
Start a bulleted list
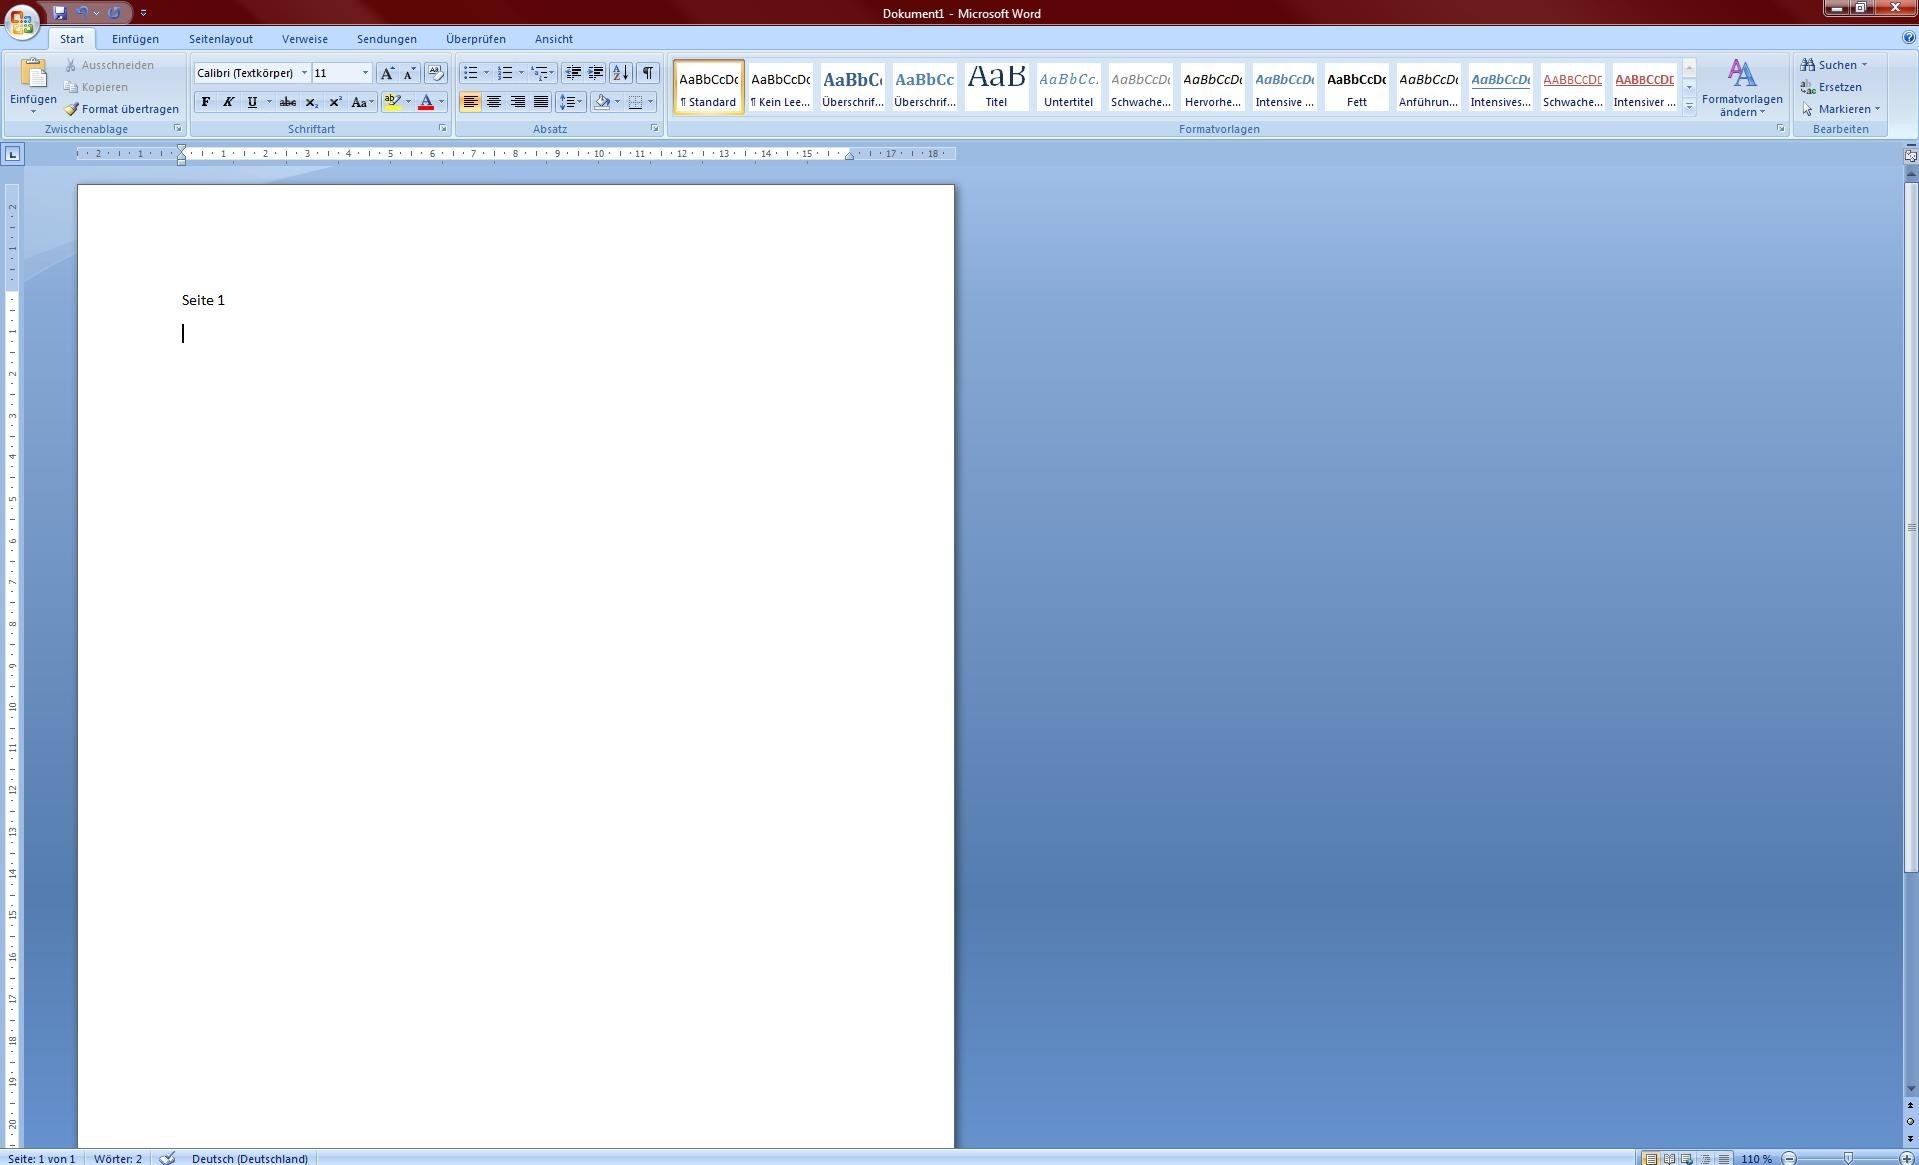[x=470, y=73]
